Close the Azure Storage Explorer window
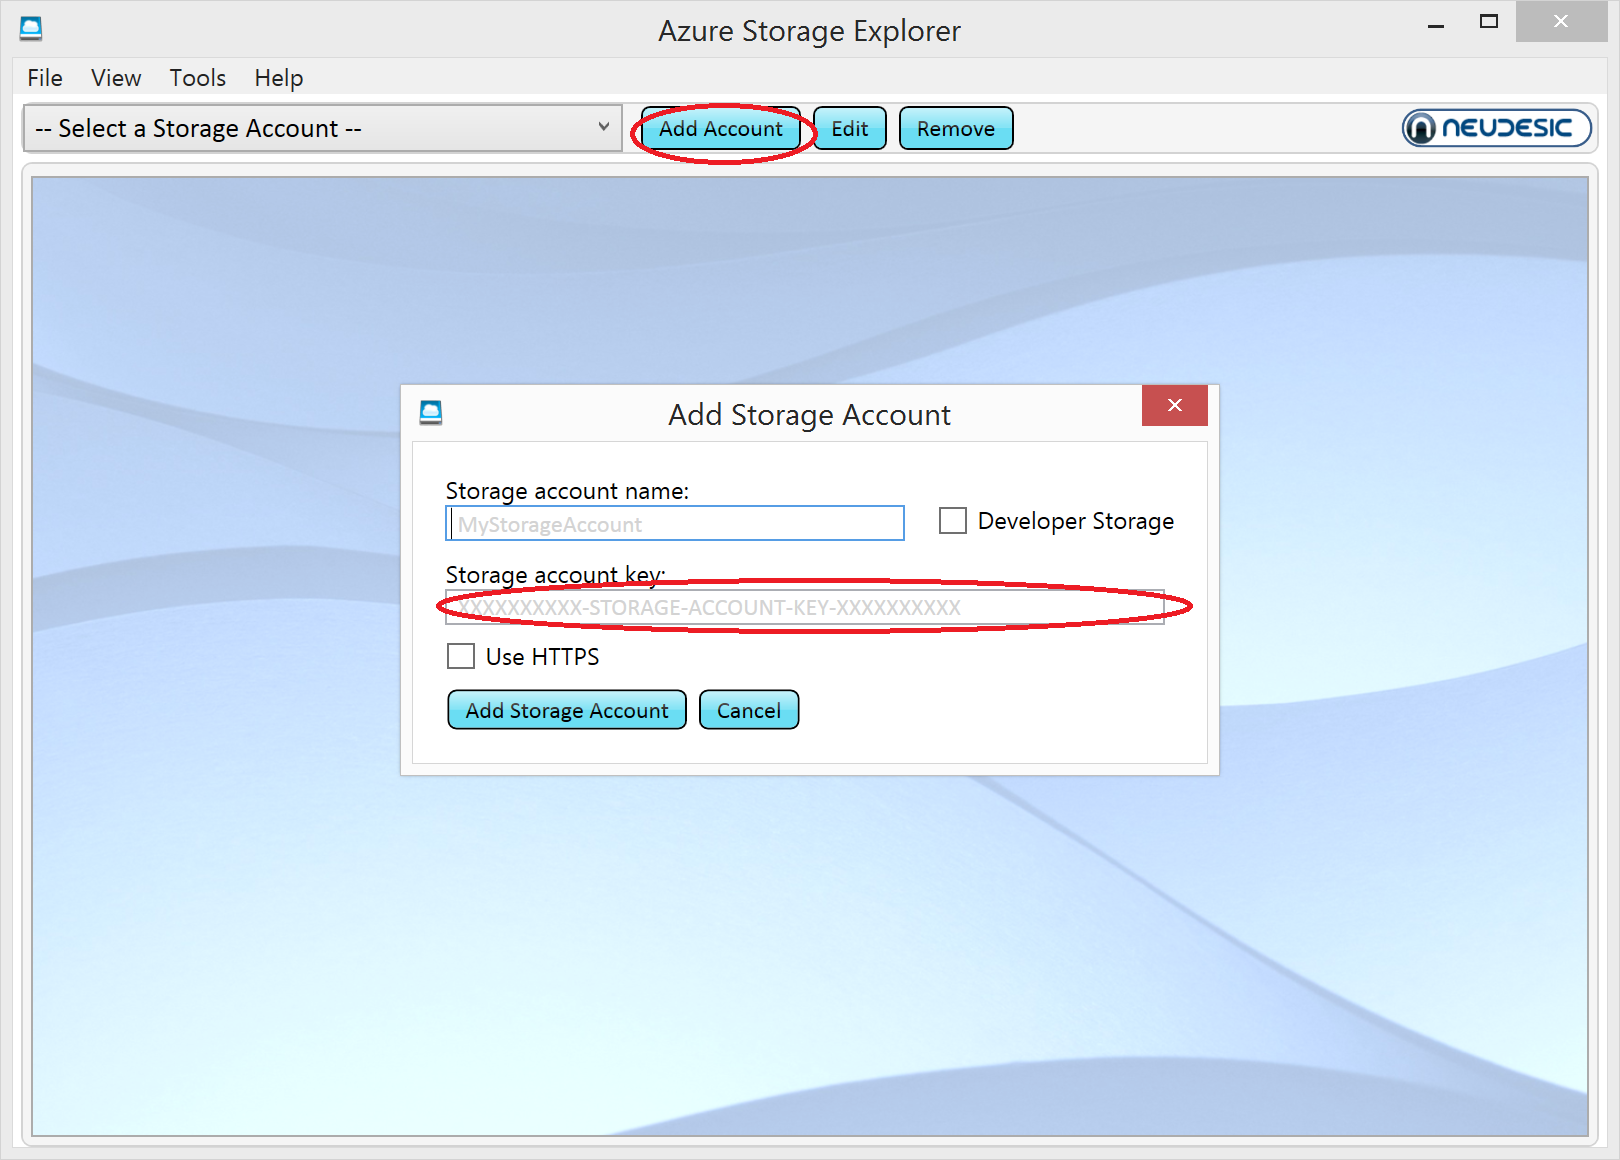The height and width of the screenshot is (1160, 1620). [x=1561, y=22]
